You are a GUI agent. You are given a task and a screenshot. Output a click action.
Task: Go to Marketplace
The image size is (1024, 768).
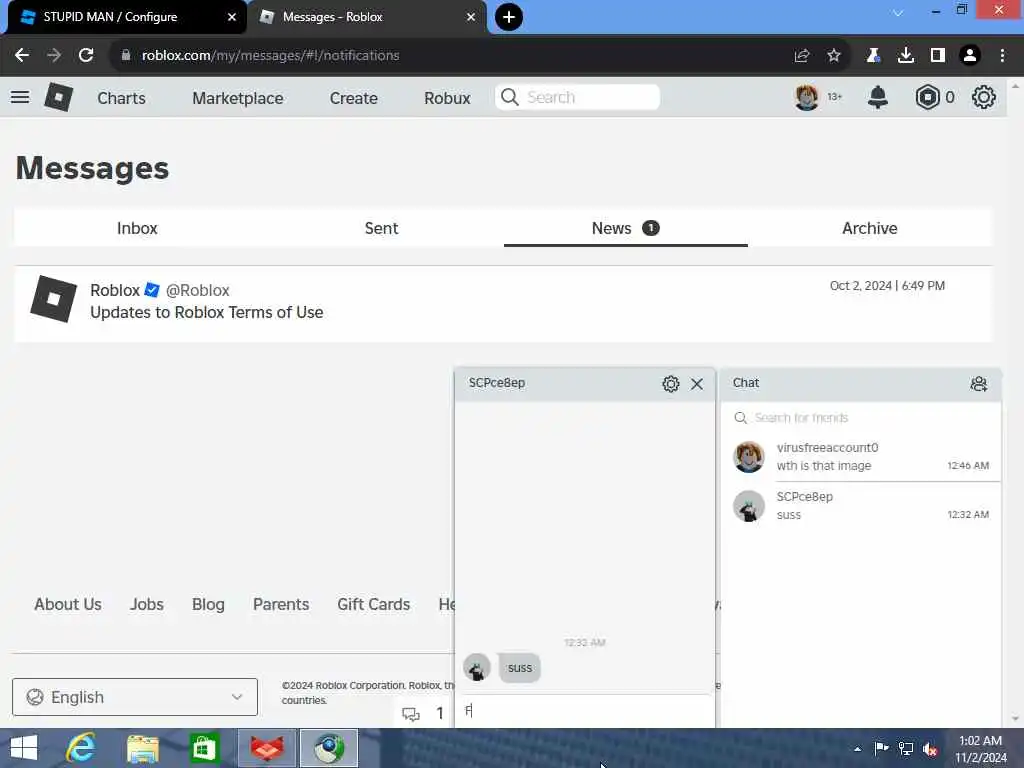pos(238,98)
